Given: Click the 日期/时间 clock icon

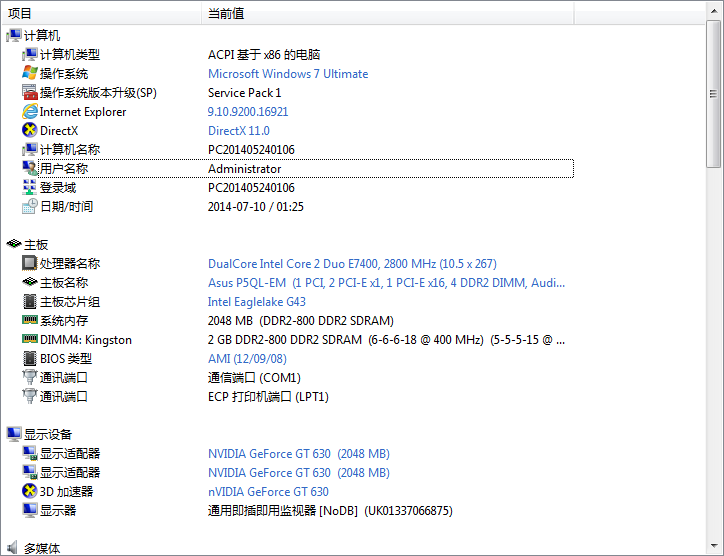Looking at the screenshot, I should point(30,206).
